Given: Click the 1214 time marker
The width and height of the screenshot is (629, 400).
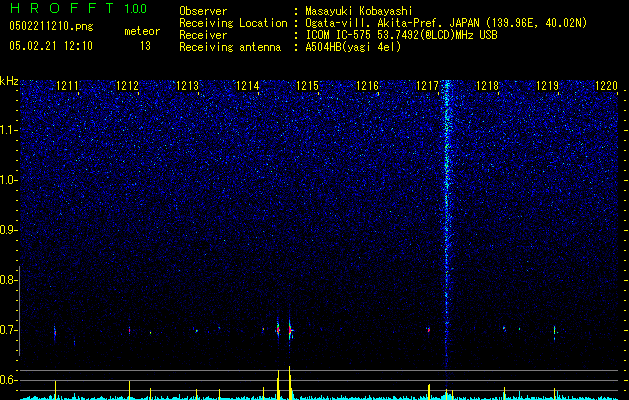Looking at the screenshot, I should (x=248, y=86).
